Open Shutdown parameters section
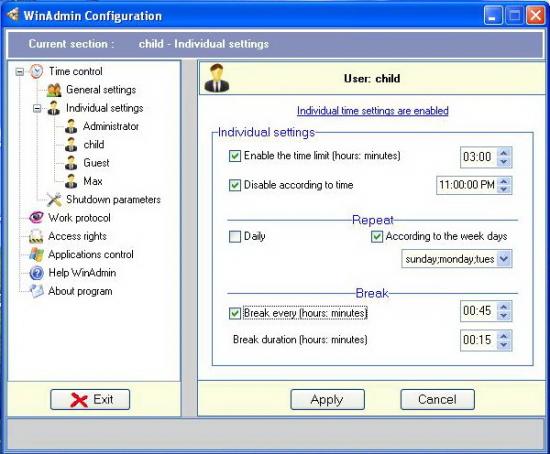The width and height of the screenshot is (550, 454). pyautogui.click(x=113, y=199)
